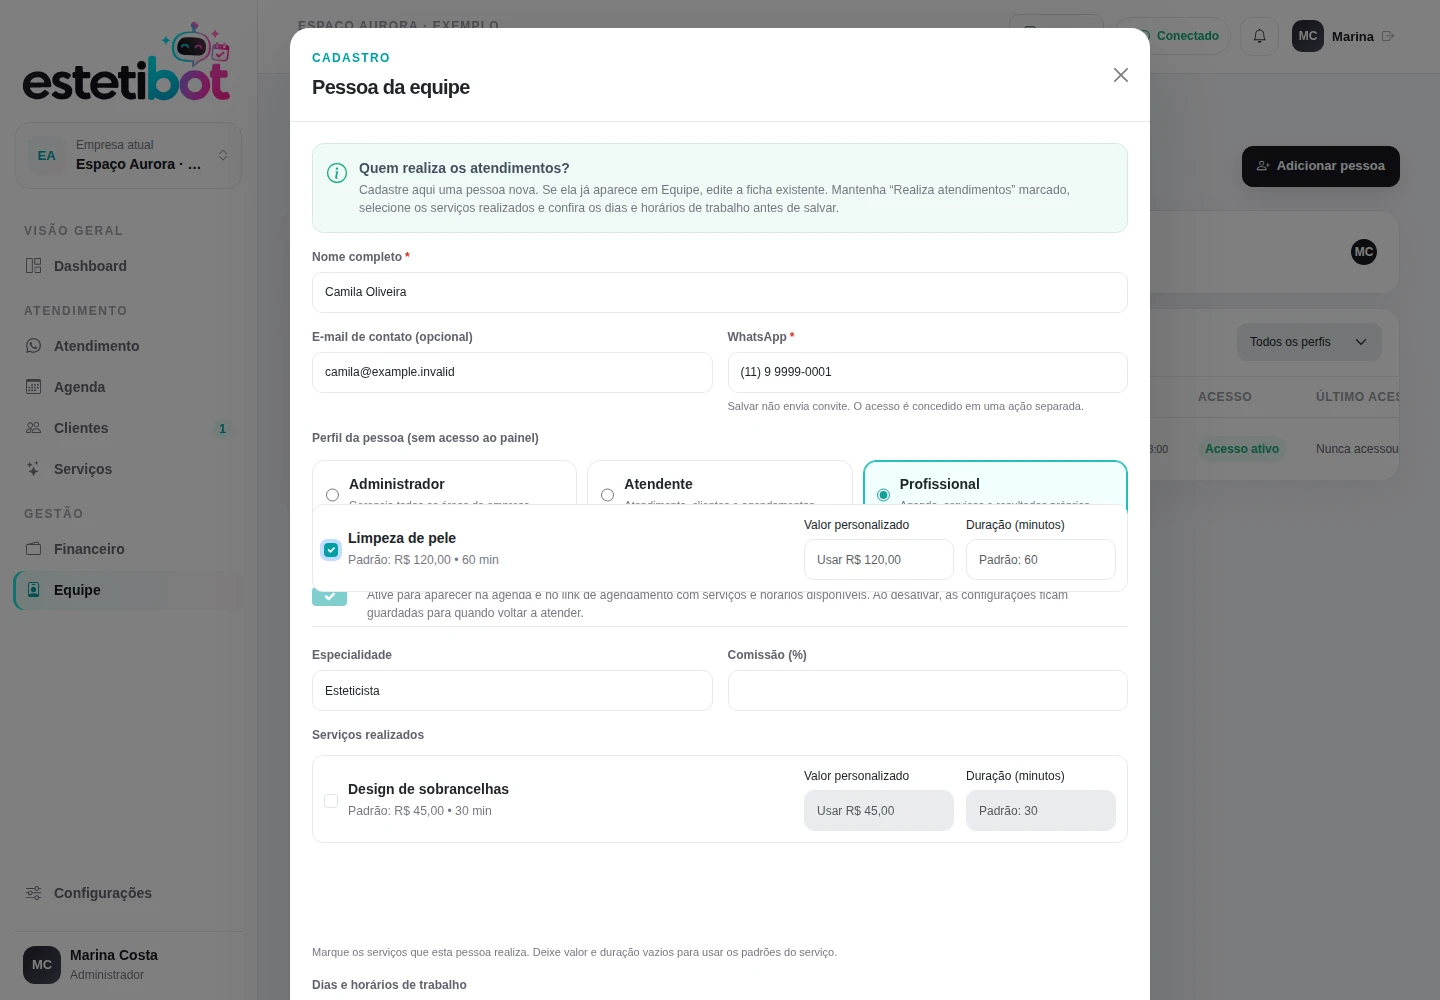Click the Serviços sparkle icon
This screenshot has height=1000, width=1440.
(x=34, y=469)
